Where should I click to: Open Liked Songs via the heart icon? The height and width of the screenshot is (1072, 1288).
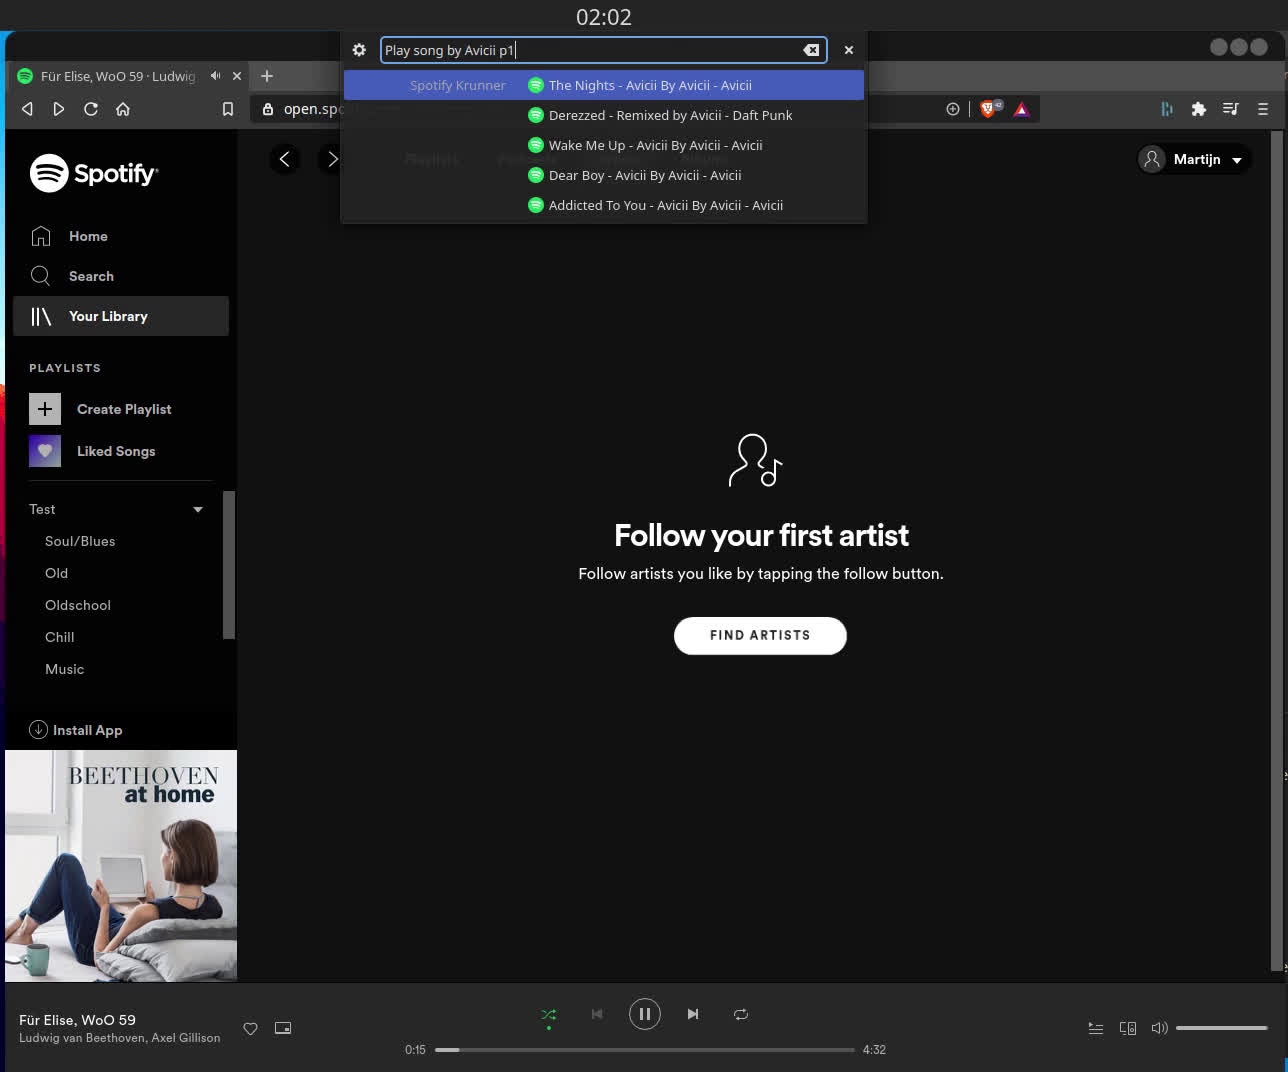point(44,451)
